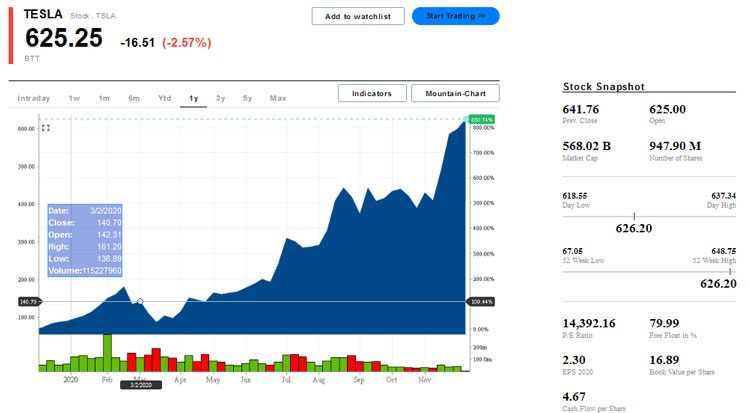750x413 pixels.
Task: Select the 1m chart range
Action: [104, 98]
